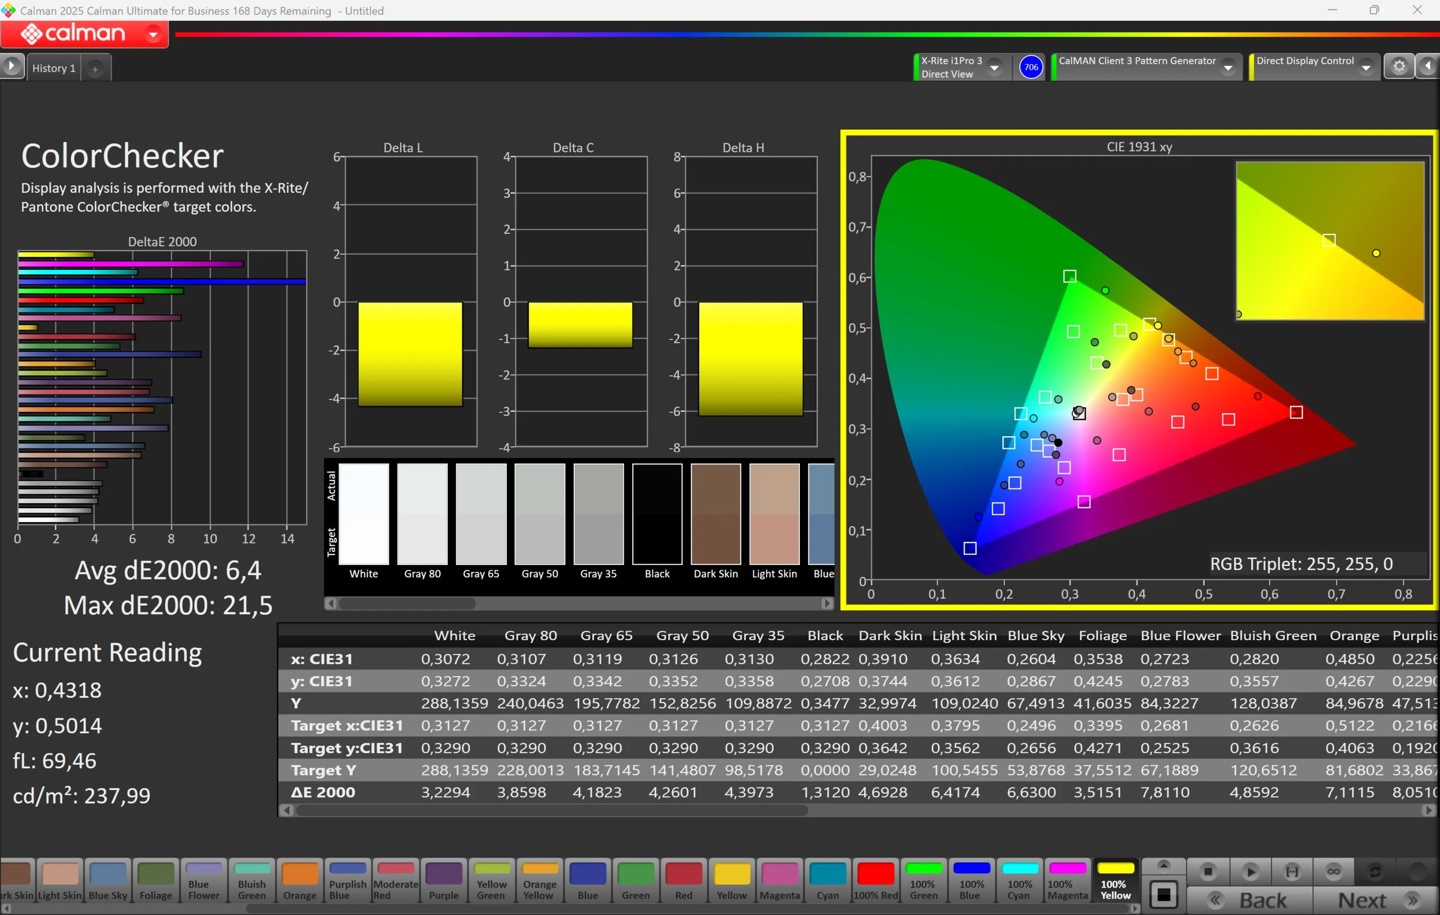The height and width of the screenshot is (915, 1440).
Task: Select the 100% Yellow patch button
Action: (1116, 880)
